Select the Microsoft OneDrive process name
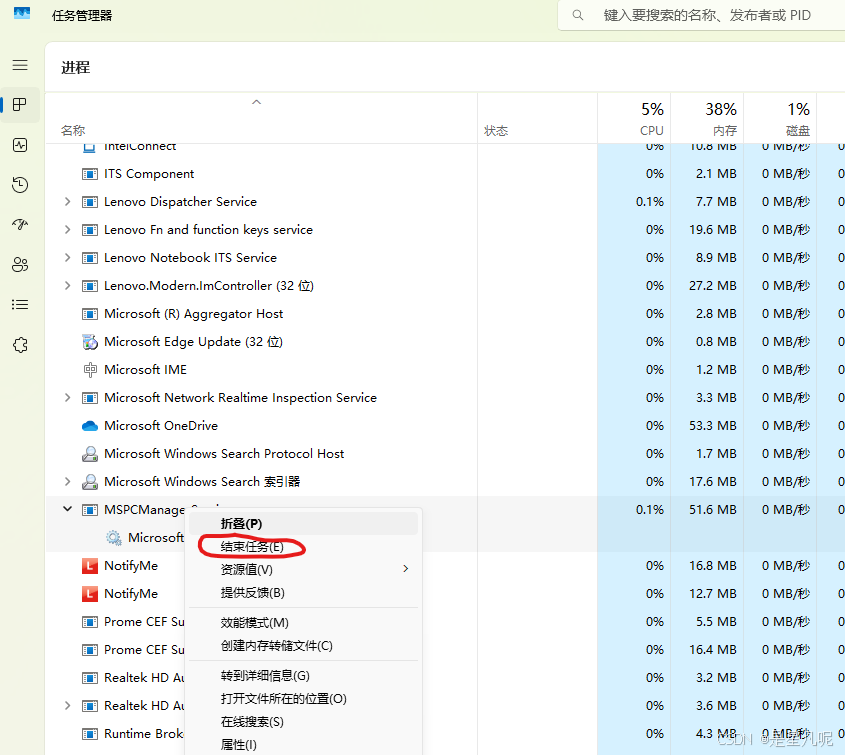The height and width of the screenshot is (755, 845). [161, 426]
